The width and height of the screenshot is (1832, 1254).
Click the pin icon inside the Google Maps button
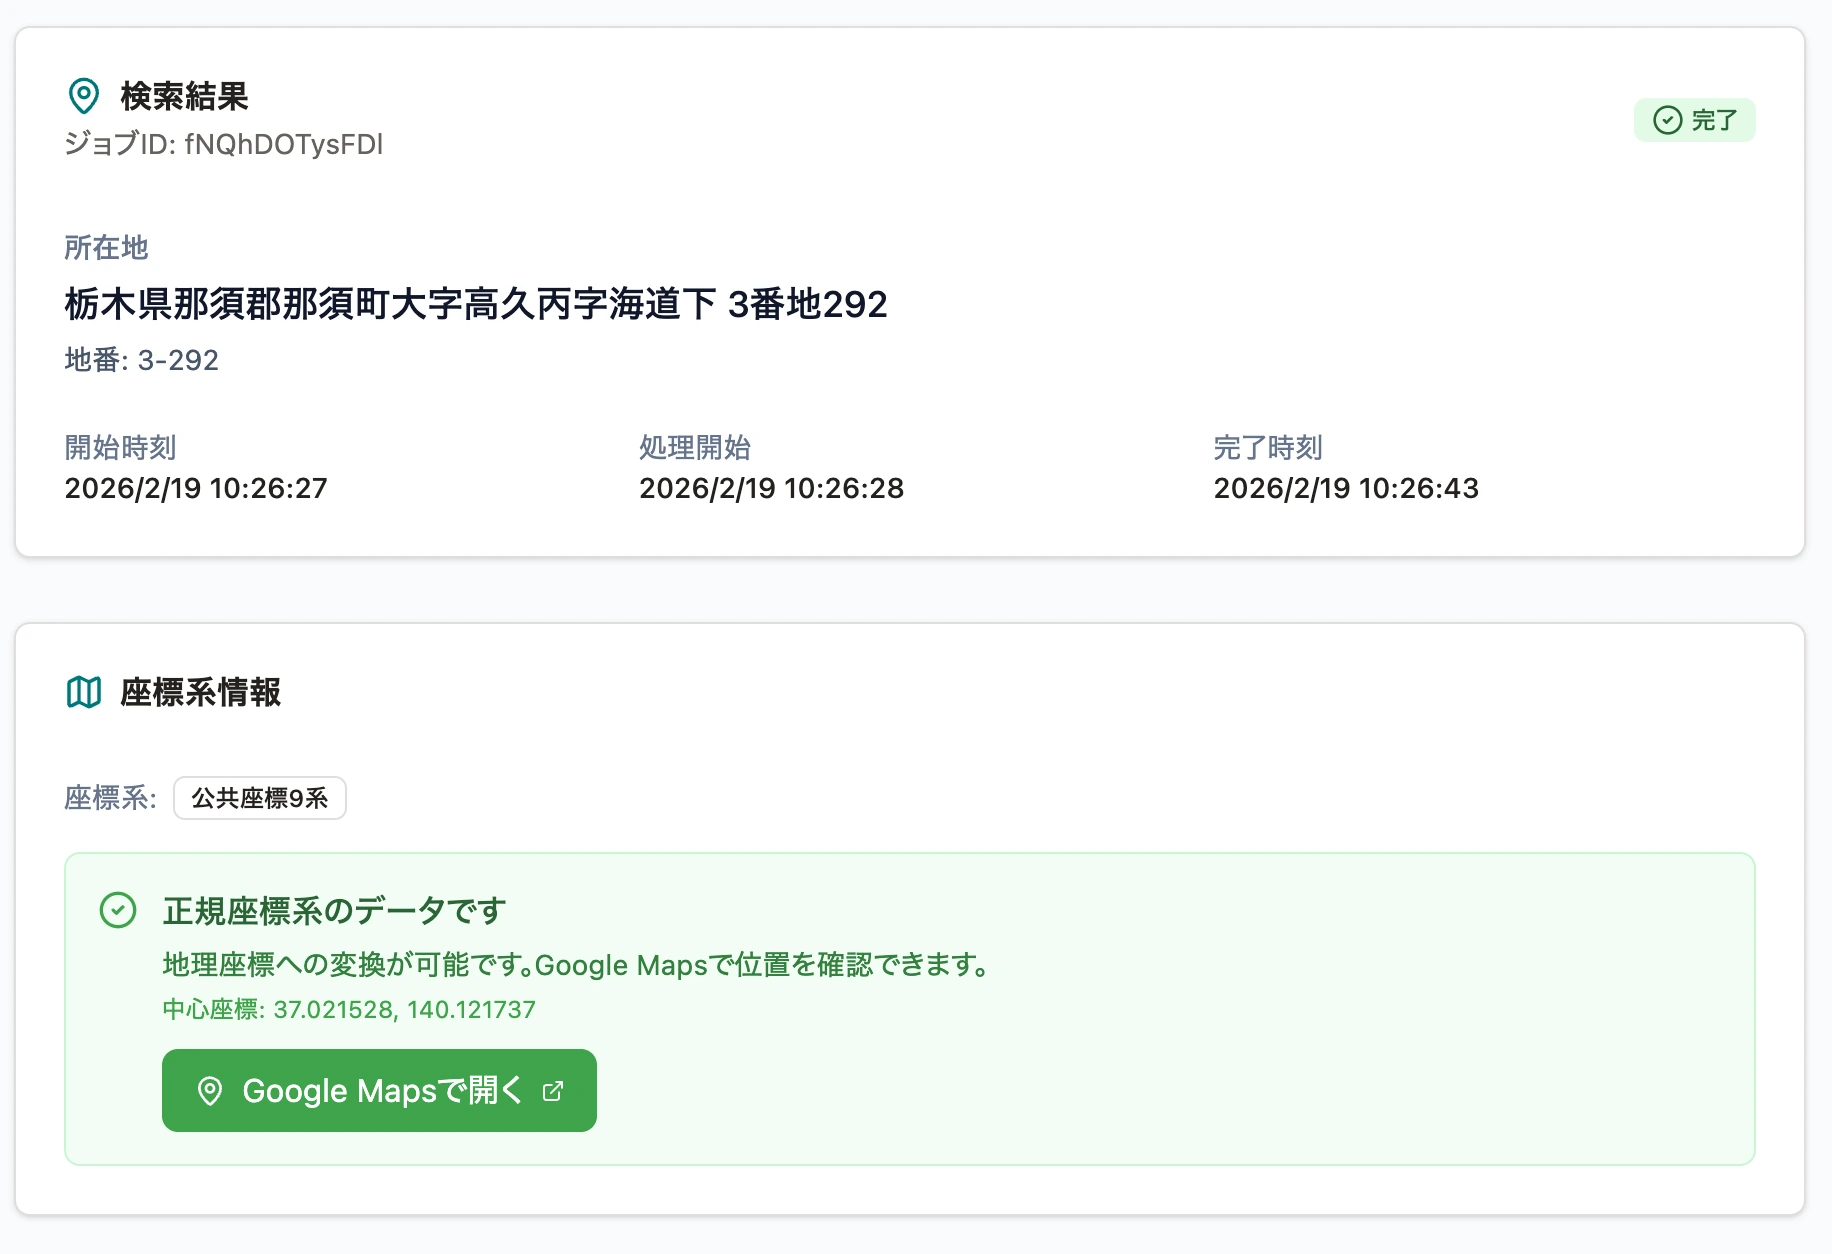[x=211, y=1091]
